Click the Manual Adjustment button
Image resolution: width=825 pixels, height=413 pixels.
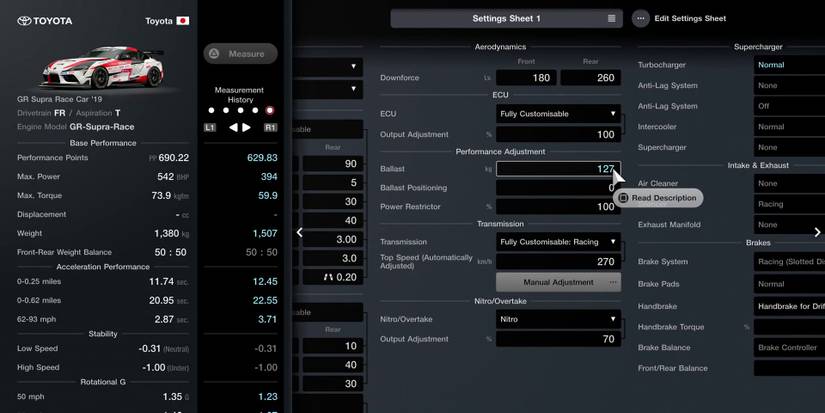click(x=558, y=283)
